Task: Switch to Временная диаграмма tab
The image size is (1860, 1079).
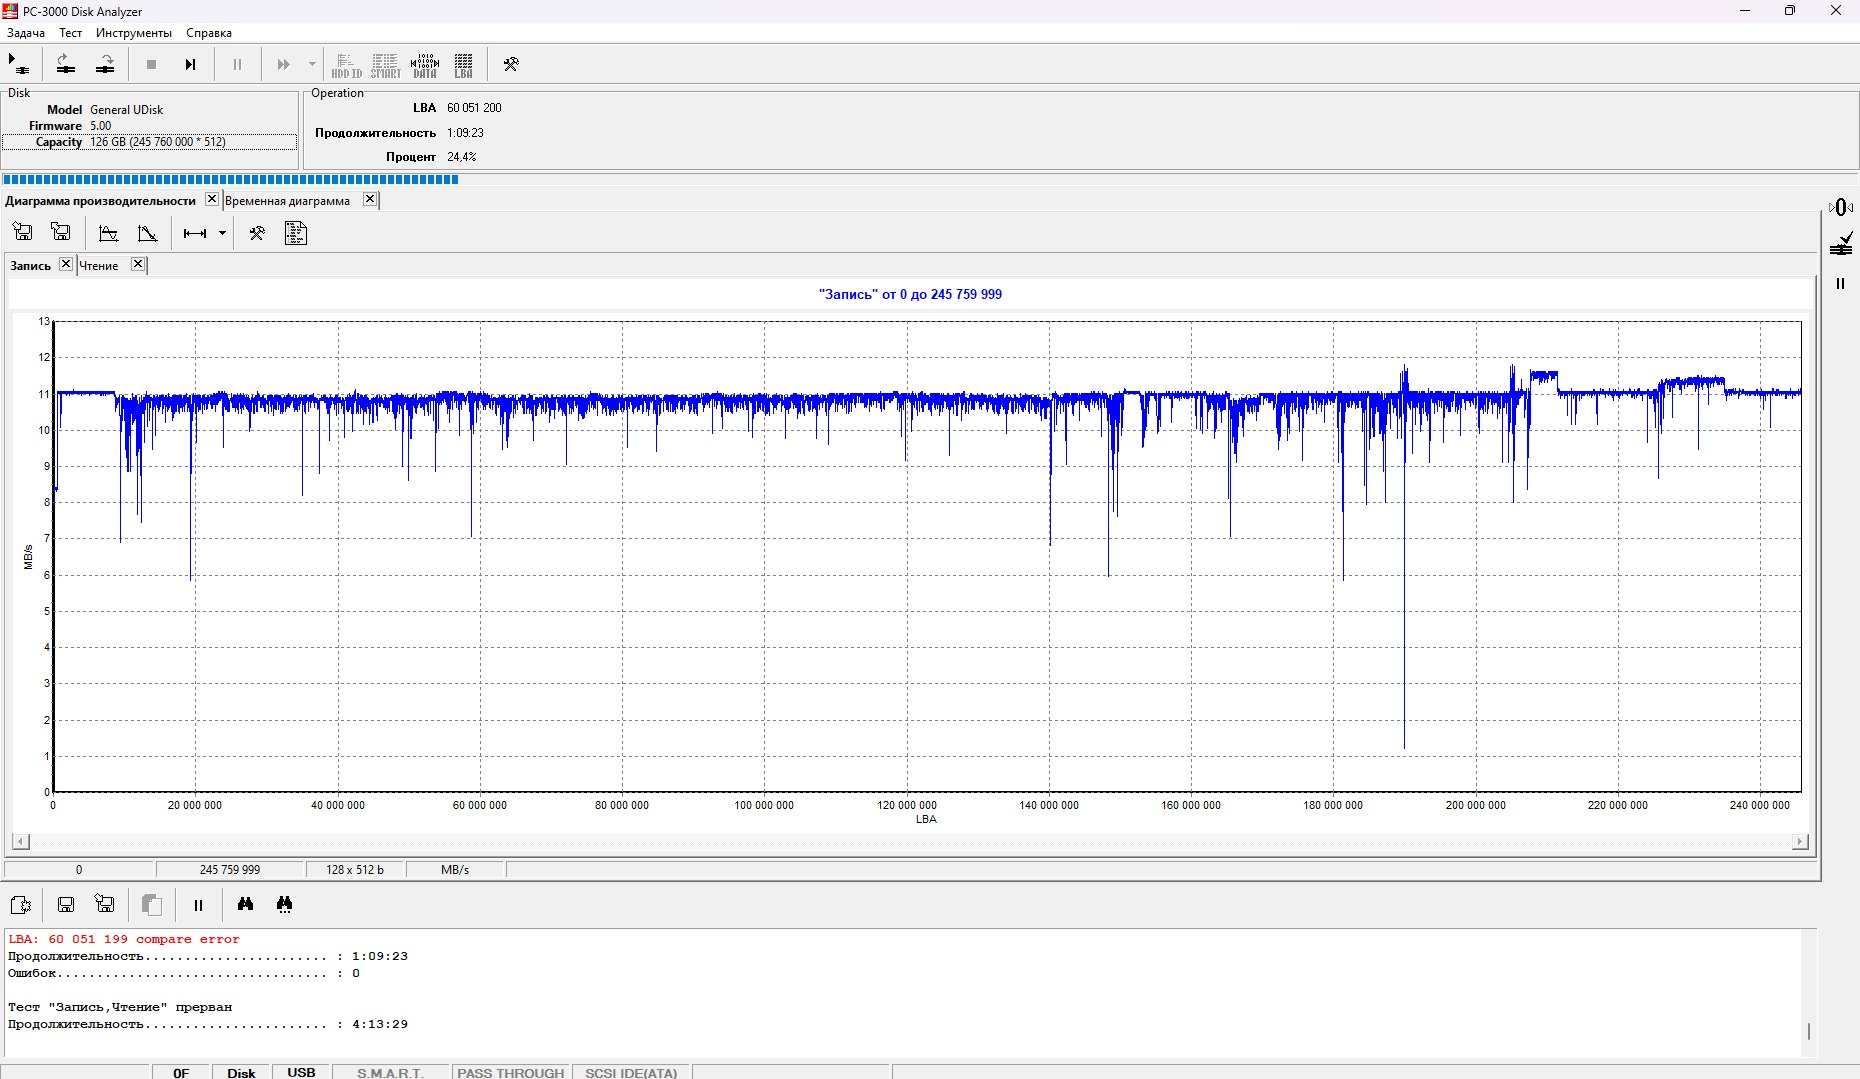Action: pyautogui.click(x=287, y=201)
